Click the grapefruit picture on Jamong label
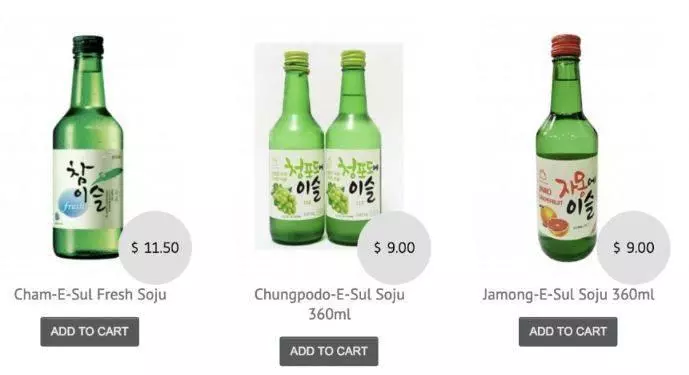Image resolution: width=689 pixels, height=375 pixels. (554, 221)
